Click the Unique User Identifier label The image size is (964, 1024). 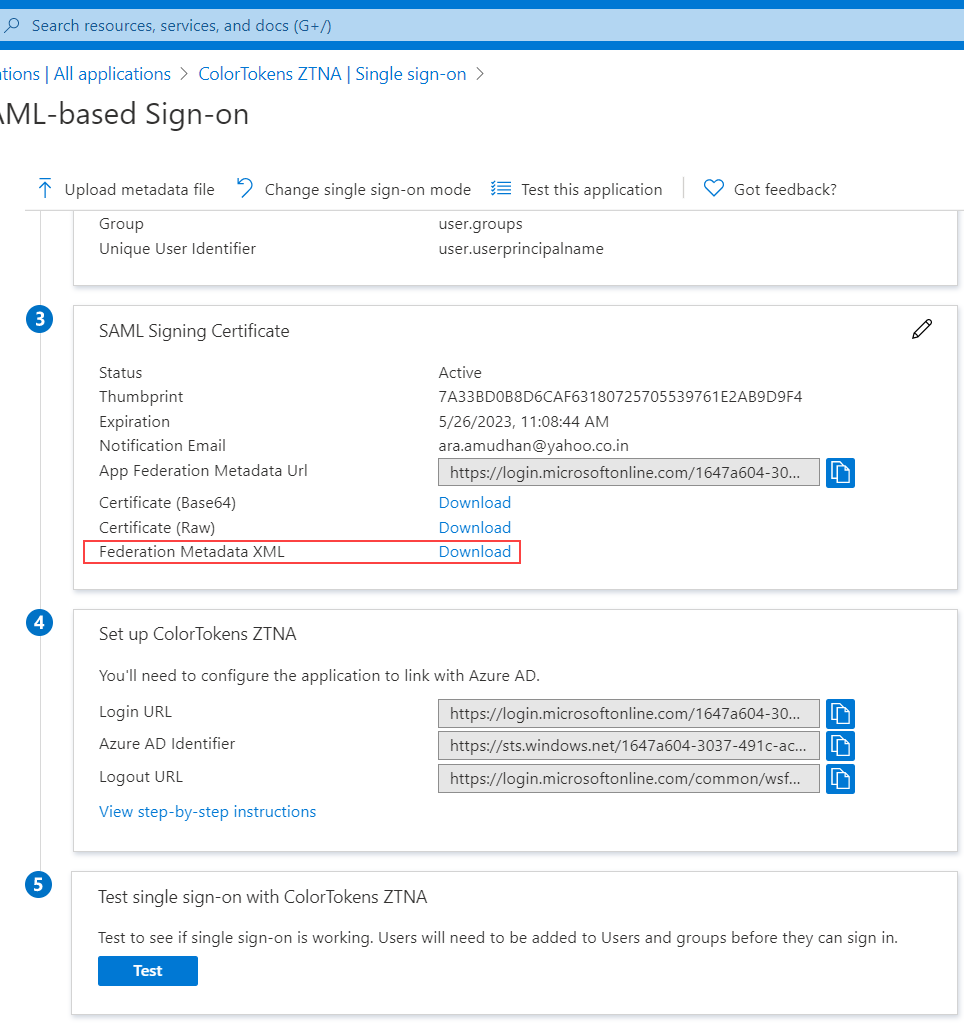coord(177,249)
